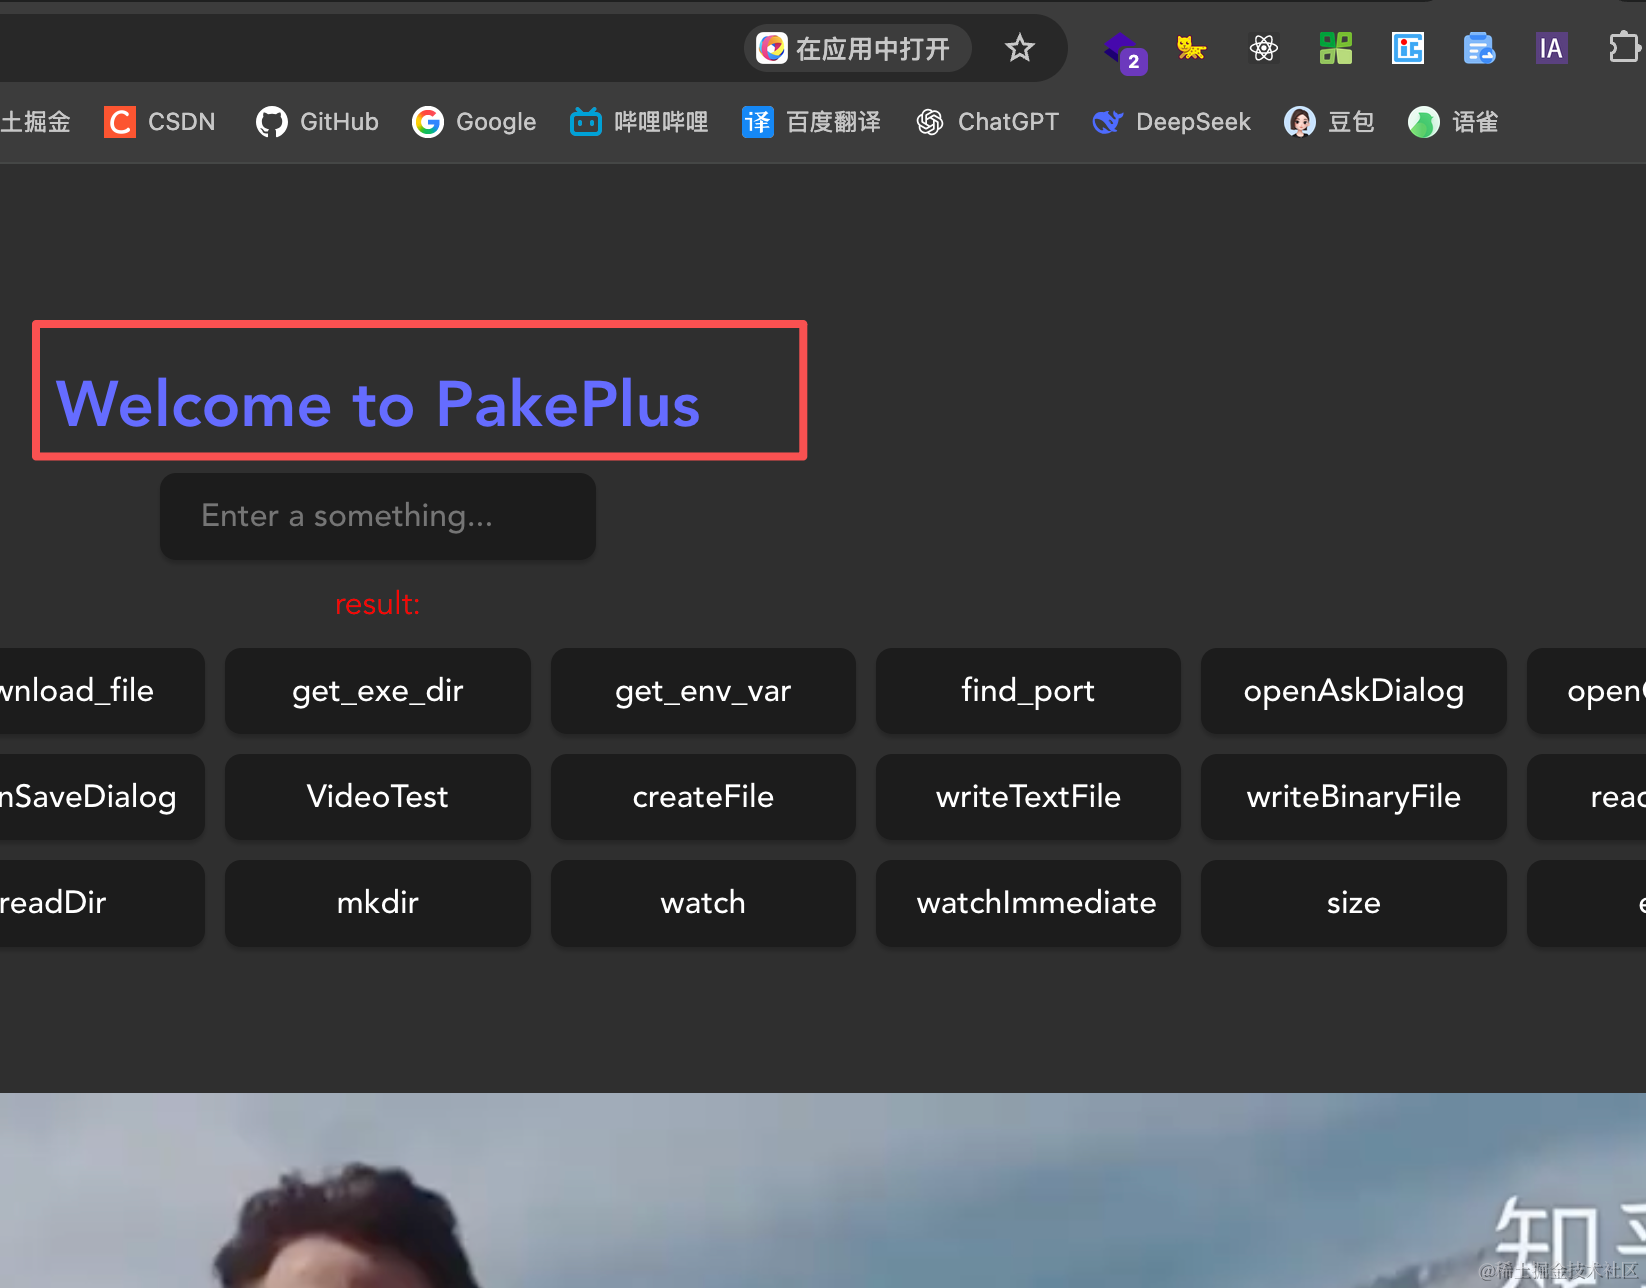Bookmark this page with the star icon
The width and height of the screenshot is (1646, 1288).
[1019, 48]
